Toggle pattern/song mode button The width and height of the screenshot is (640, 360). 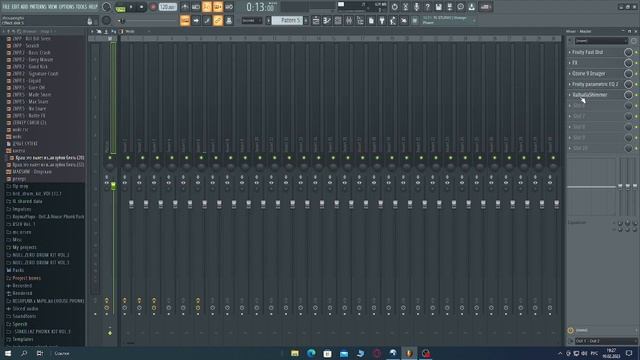[120, 7]
